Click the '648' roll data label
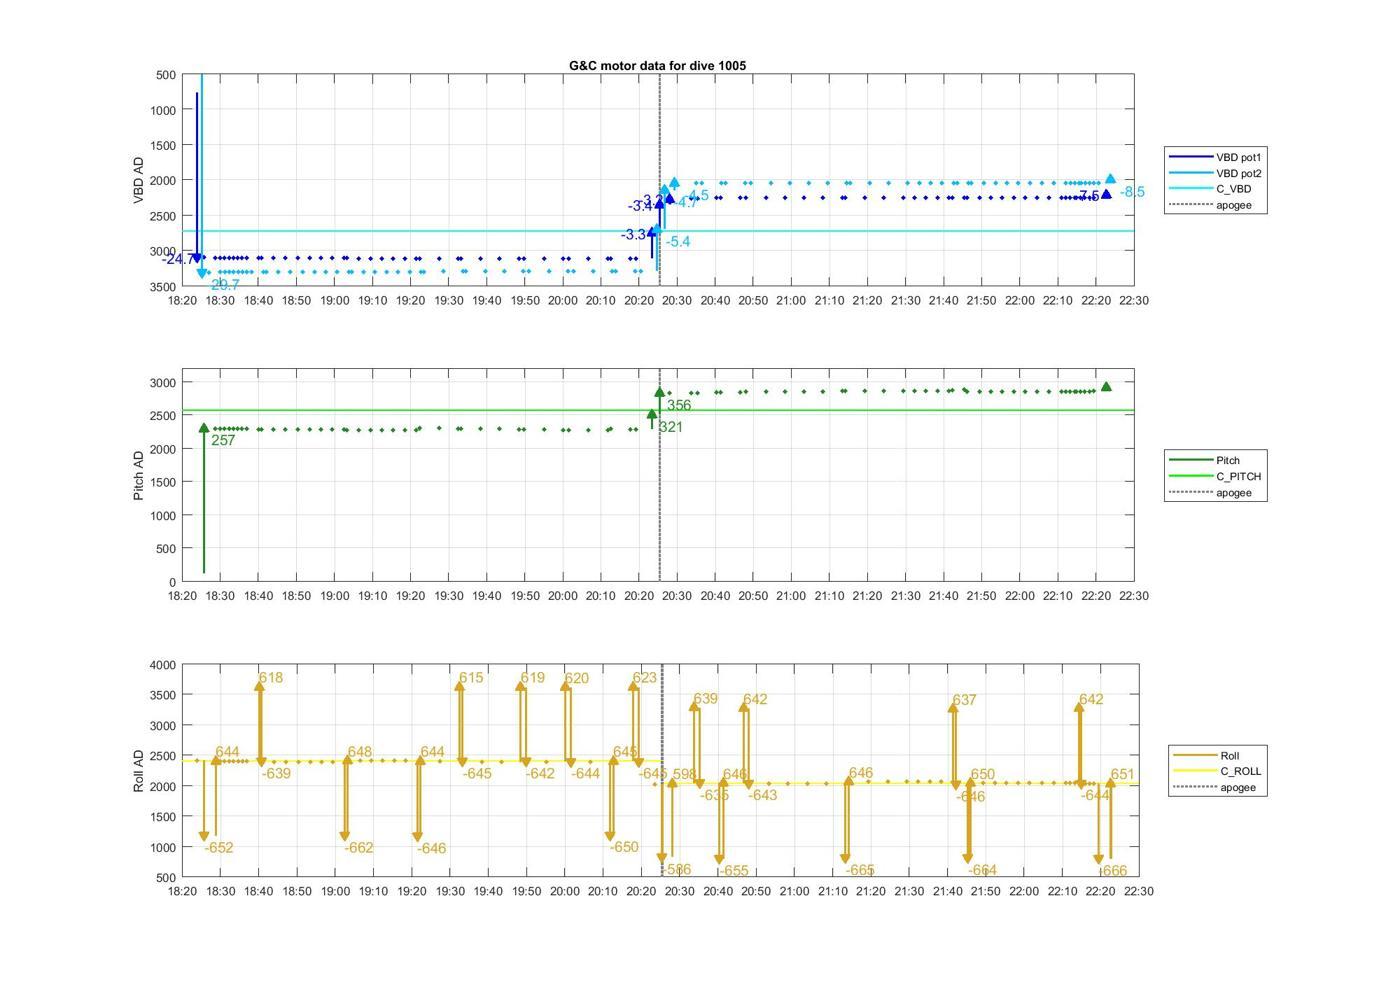 360,752
